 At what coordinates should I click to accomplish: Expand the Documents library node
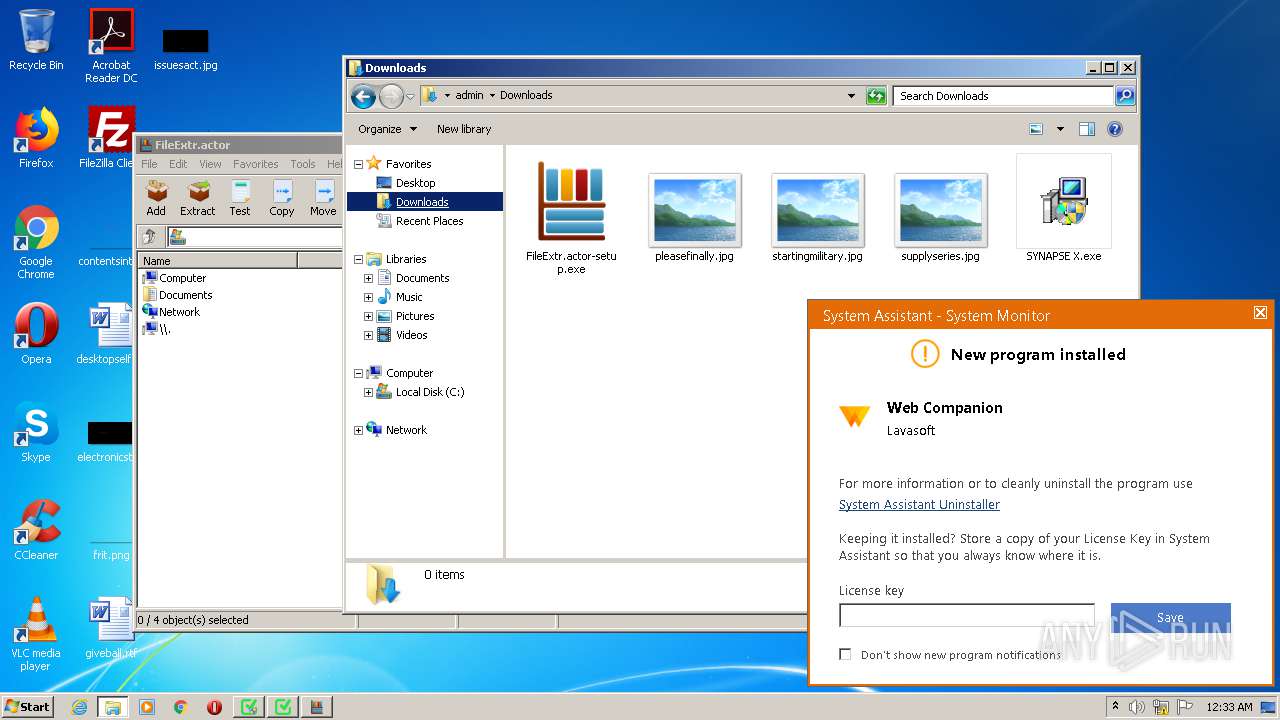pyautogui.click(x=368, y=278)
